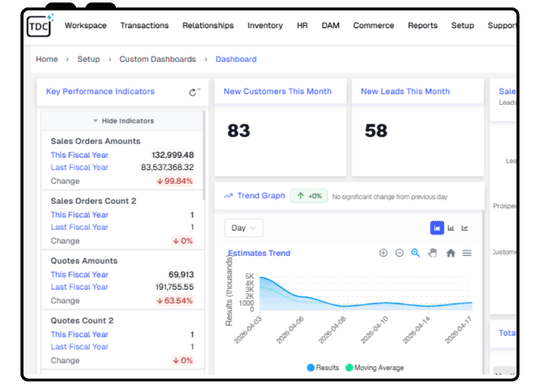The height and width of the screenshot is (384, 540).
Task: Go to Home breadcrumb
Action: pos(47,59)
